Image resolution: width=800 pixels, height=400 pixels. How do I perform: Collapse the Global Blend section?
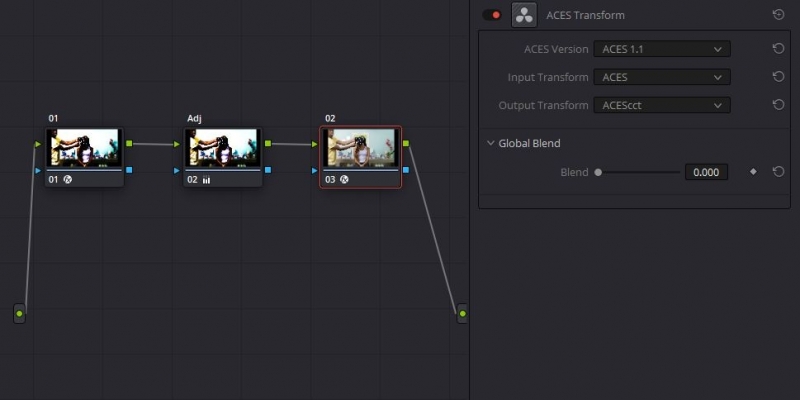coord(490,143)
